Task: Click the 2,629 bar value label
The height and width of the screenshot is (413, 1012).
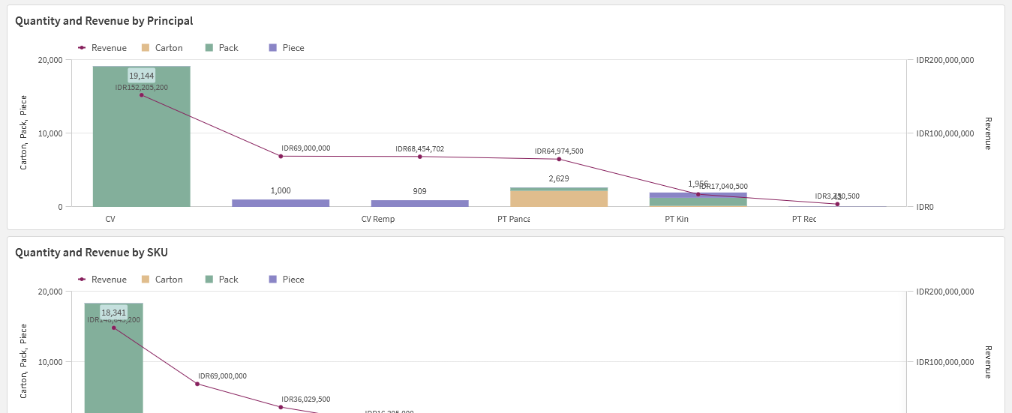Action: (559, 179)
